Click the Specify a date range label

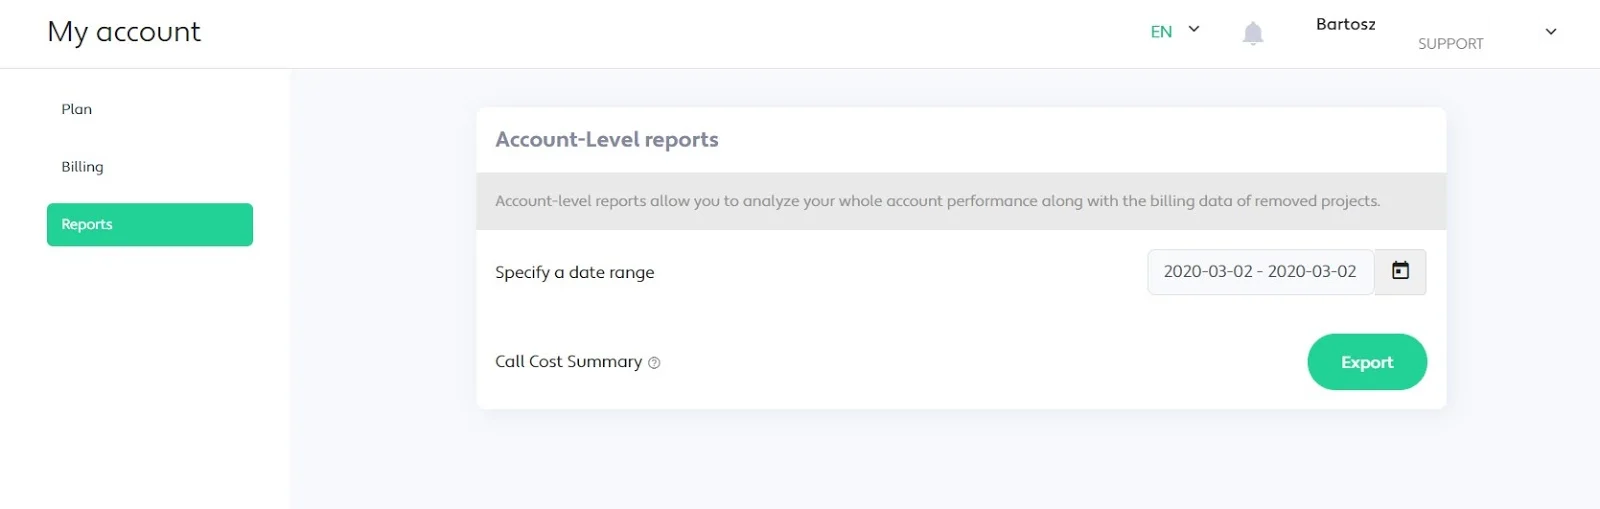(x=574, y=272)
